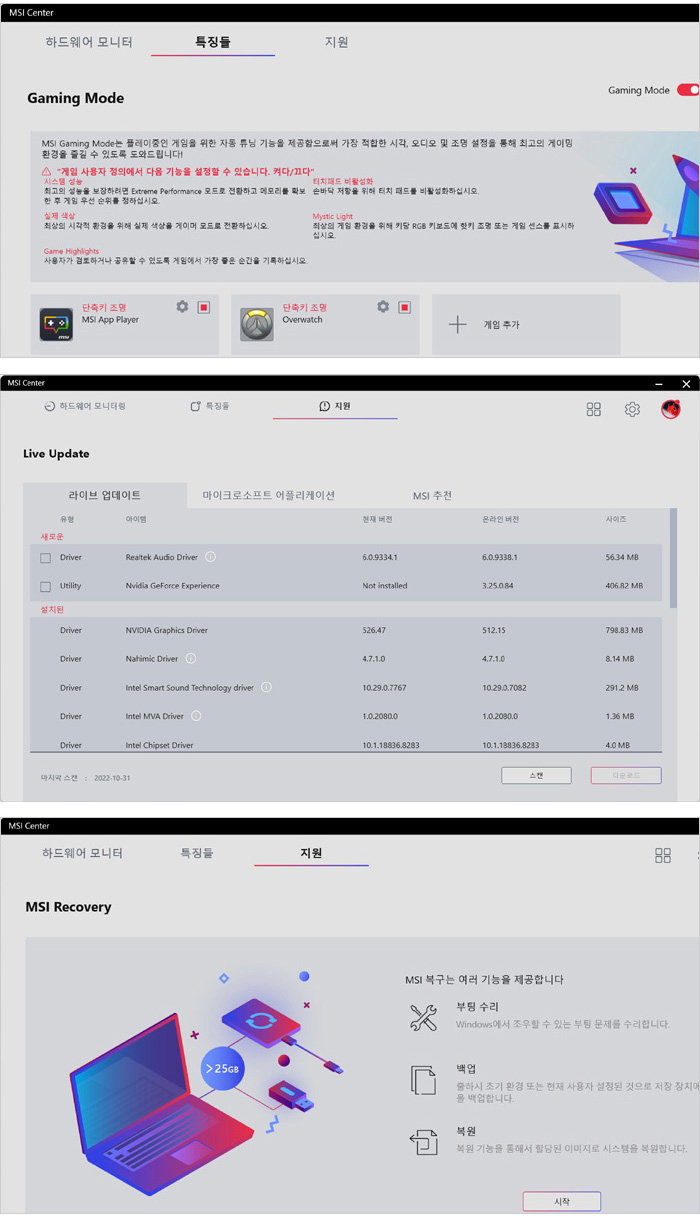Open settings gear for Overwatch
The width and height of the screenshot is (700, 1217).
coord(383,307)
